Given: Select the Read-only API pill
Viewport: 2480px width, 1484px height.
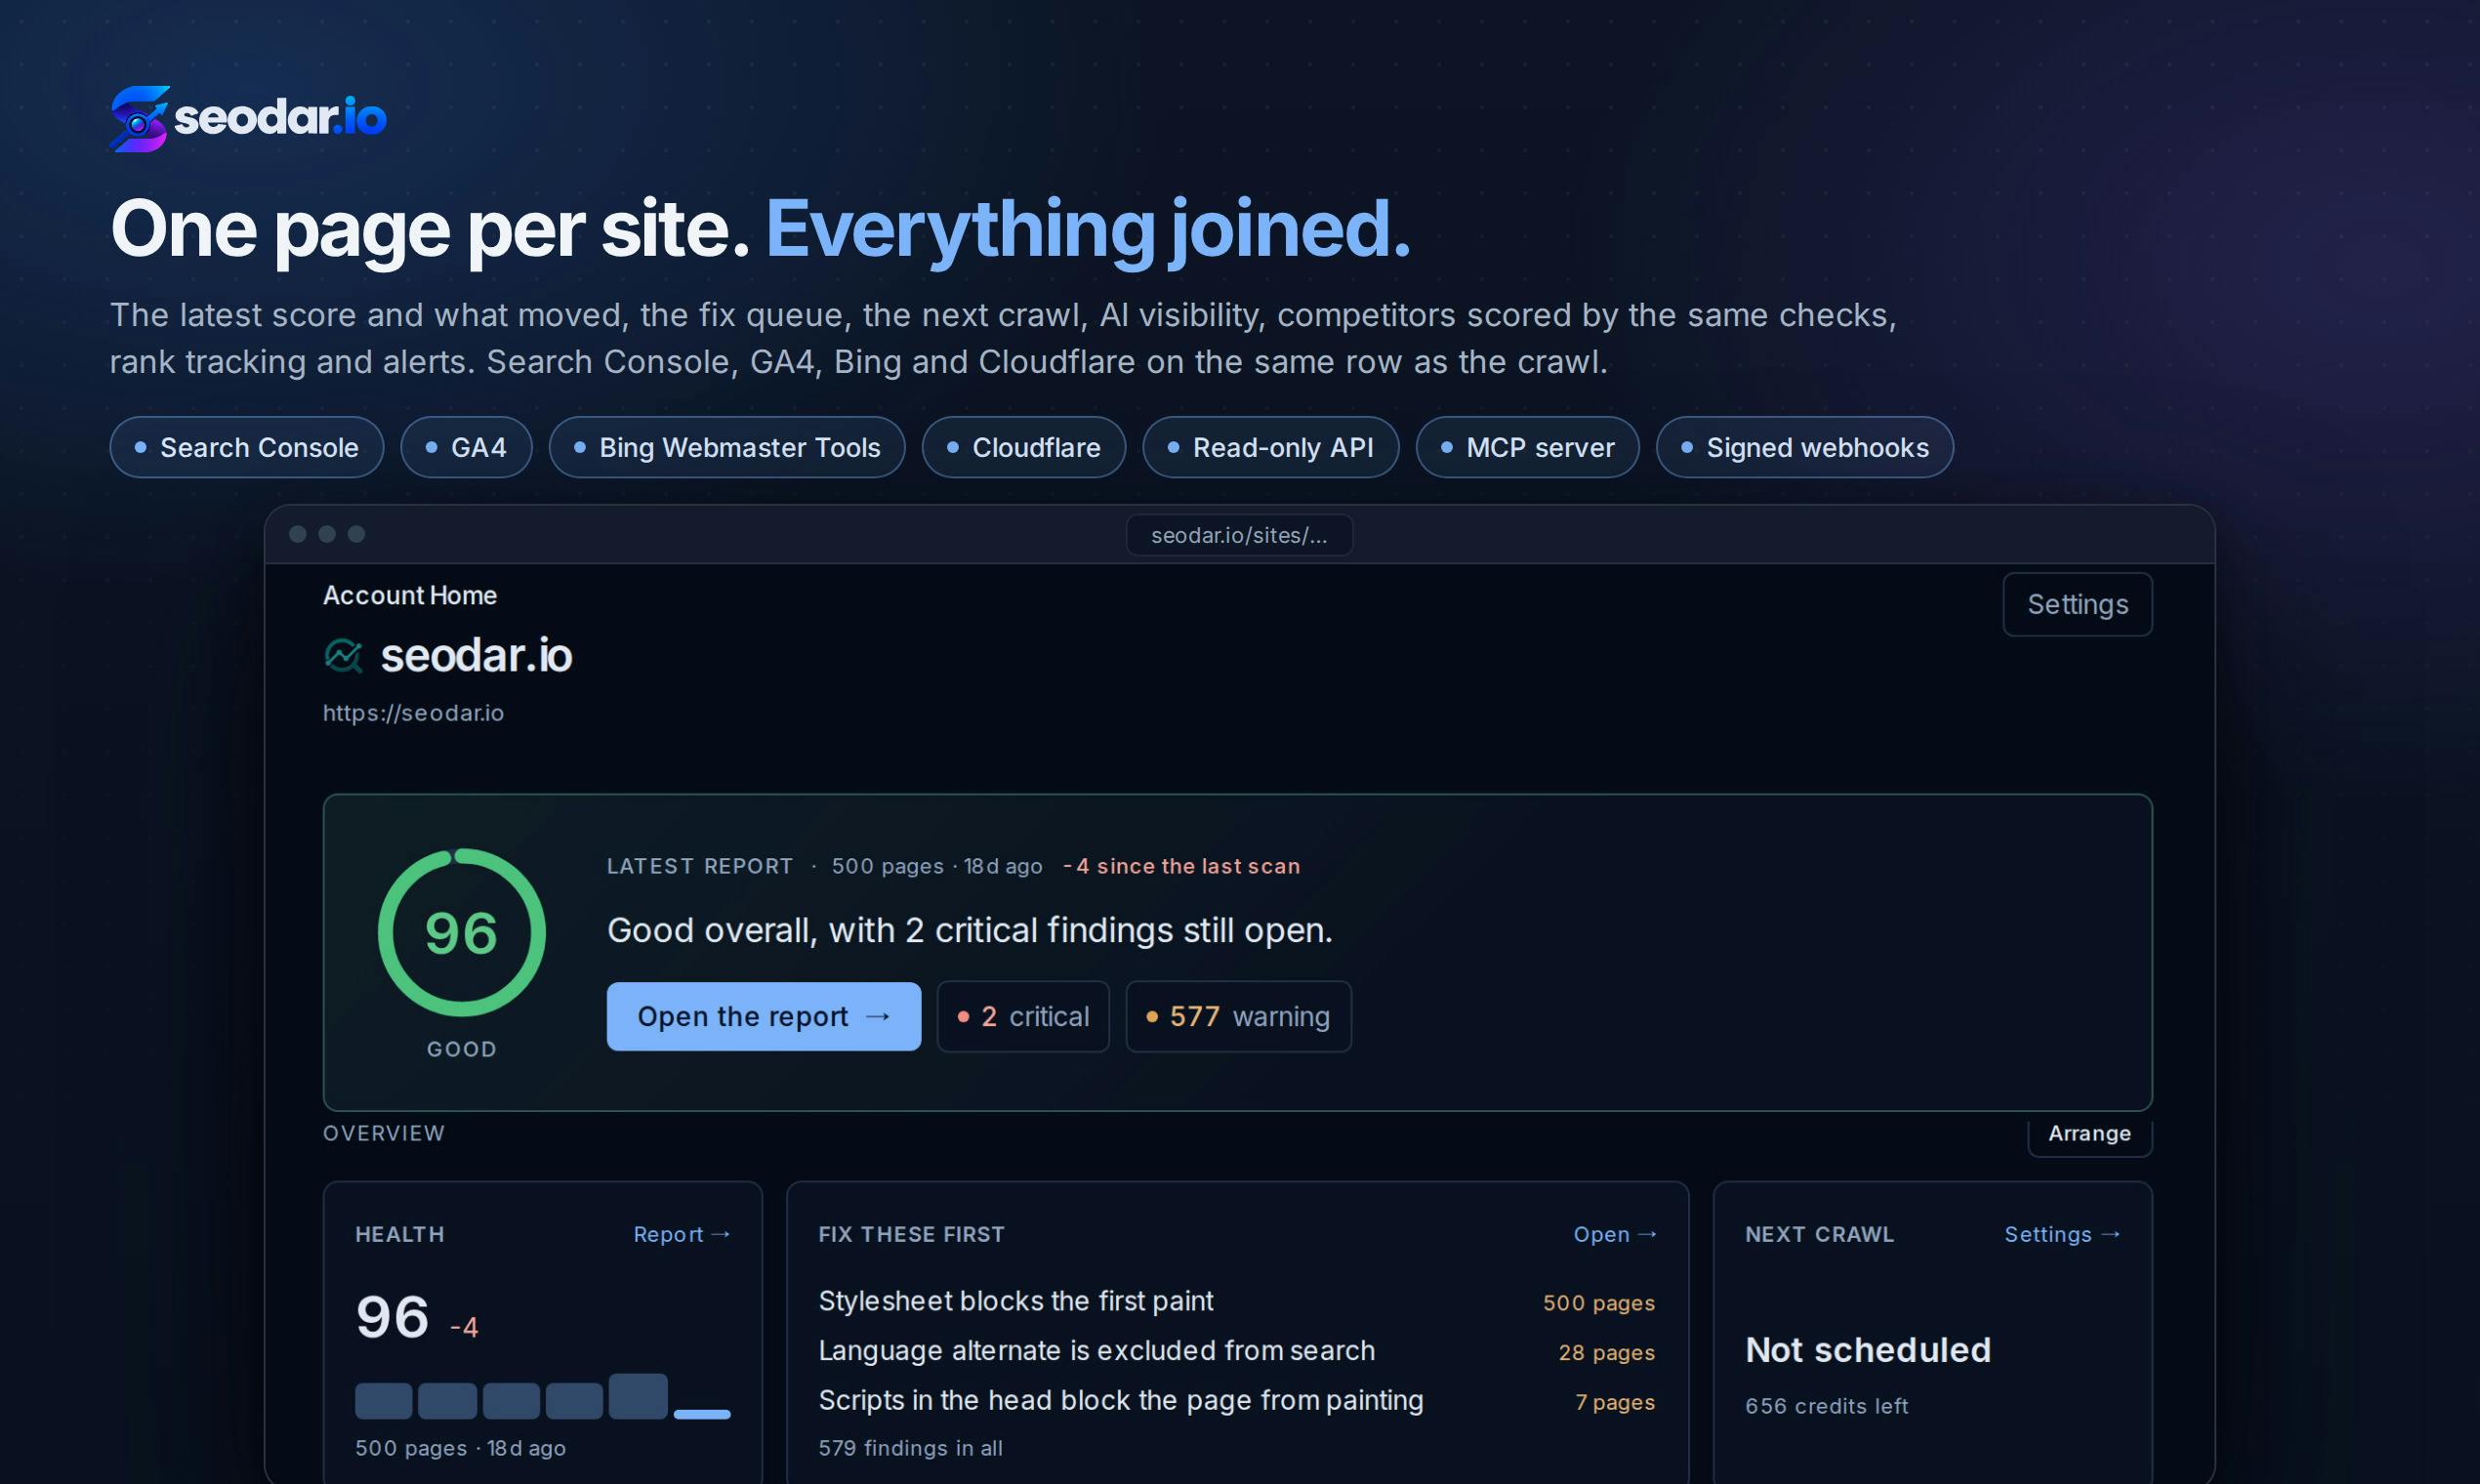Looking at the screenshot, I should [x=1270, y=447].
